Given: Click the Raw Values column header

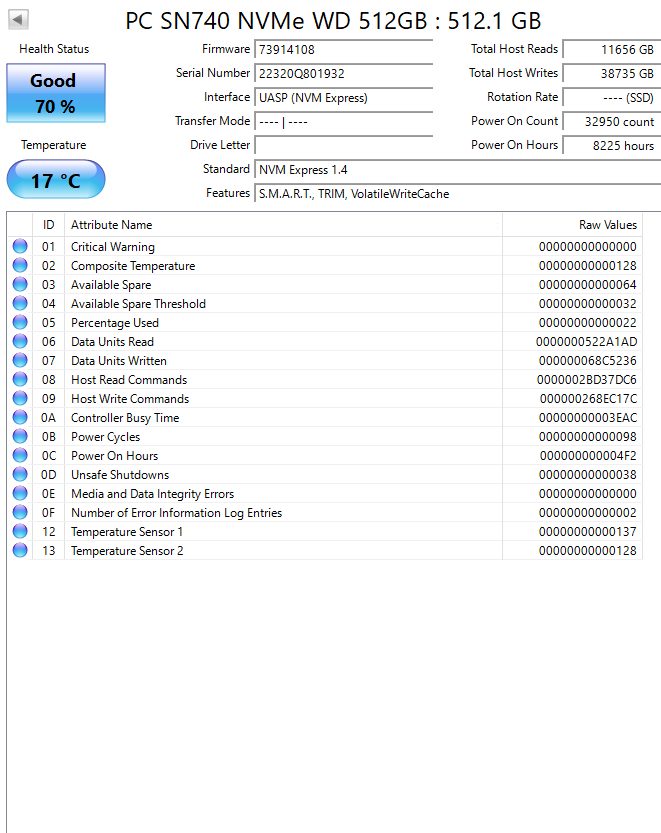Looking at the screenshot, I should point(572,225).
